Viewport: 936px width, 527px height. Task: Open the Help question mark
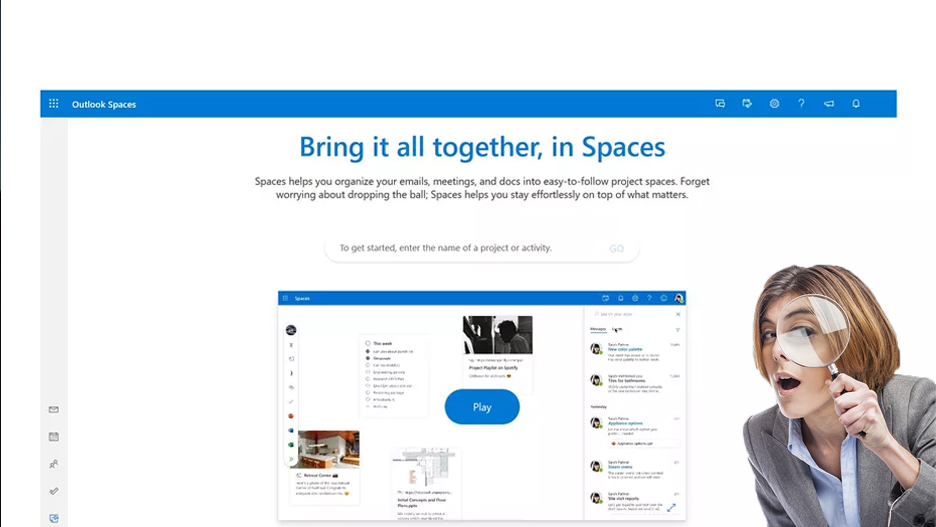pos(801,104)
